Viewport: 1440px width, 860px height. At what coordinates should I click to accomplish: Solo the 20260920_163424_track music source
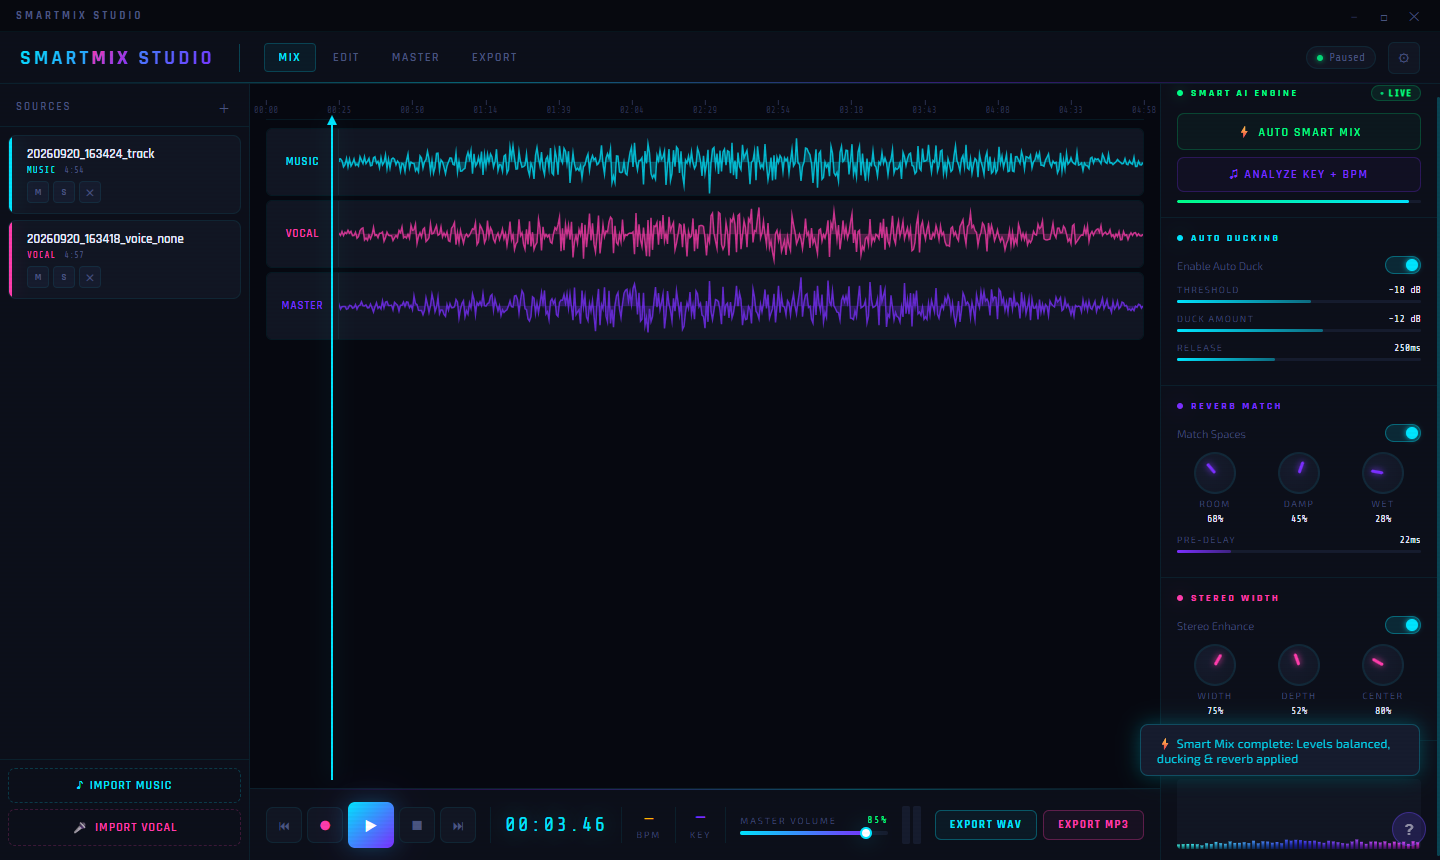[x=64, y=192]
